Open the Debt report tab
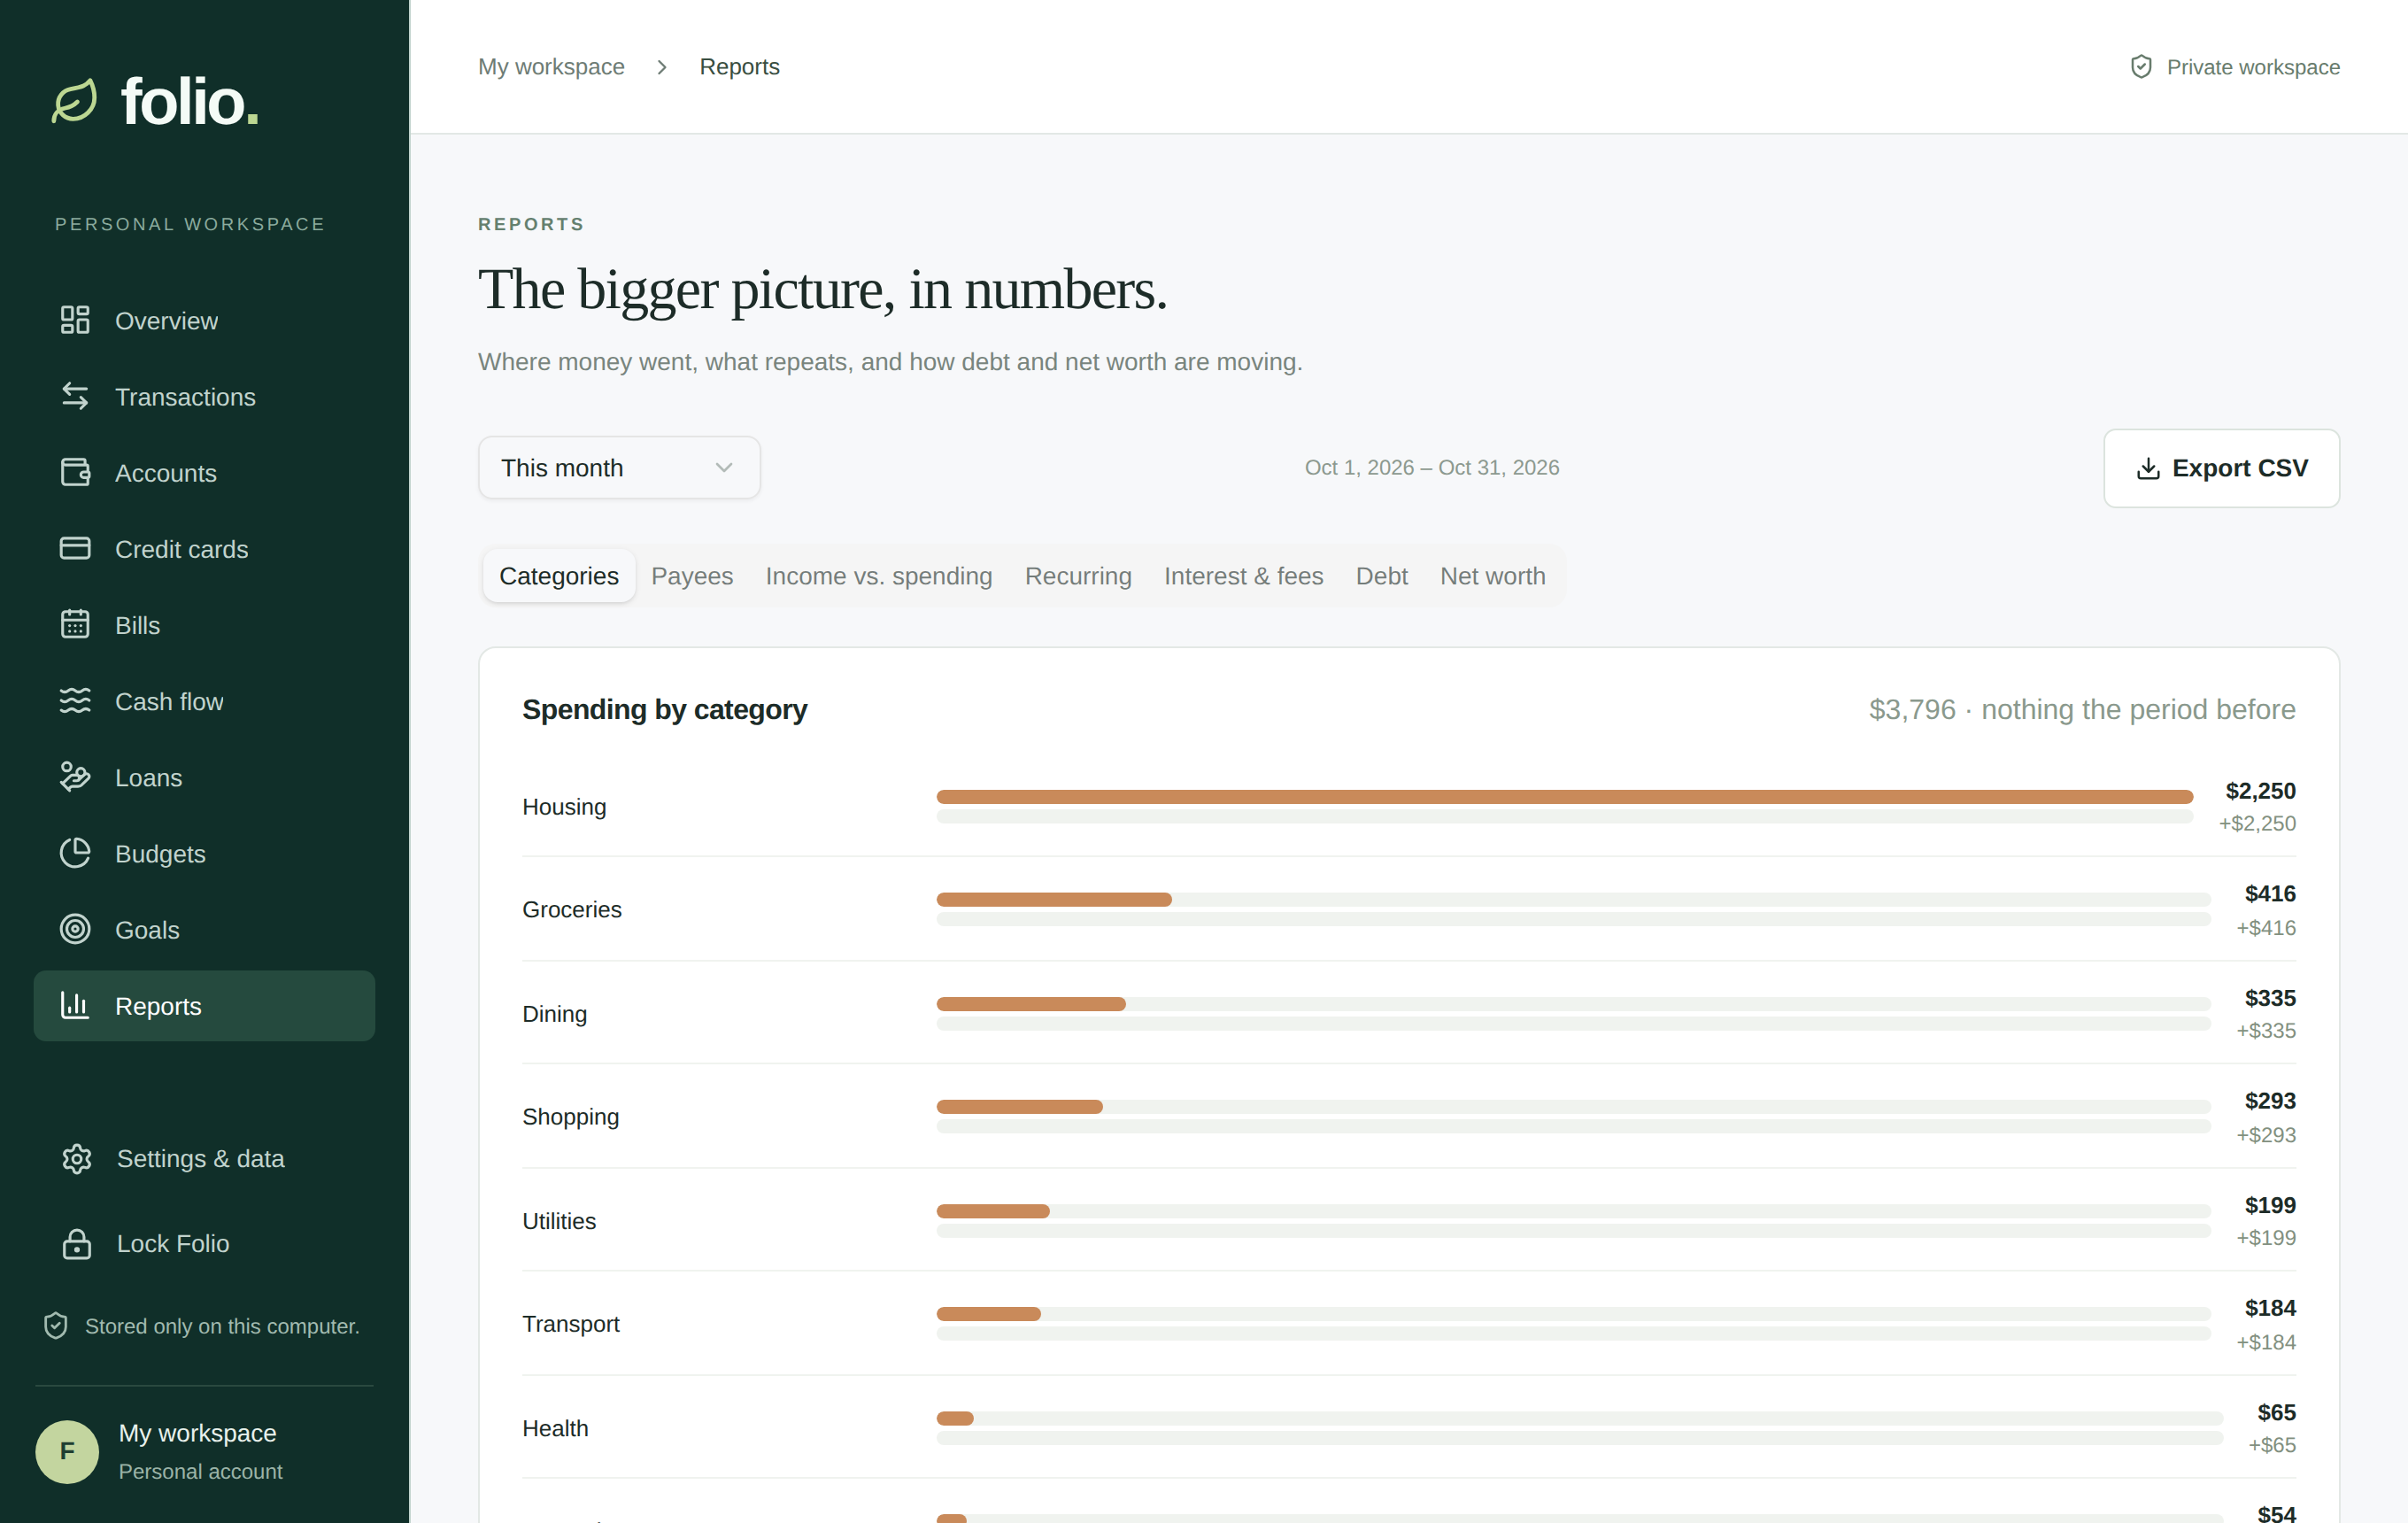This screenshot has width=2408, height=1523. coord(1381,576)
